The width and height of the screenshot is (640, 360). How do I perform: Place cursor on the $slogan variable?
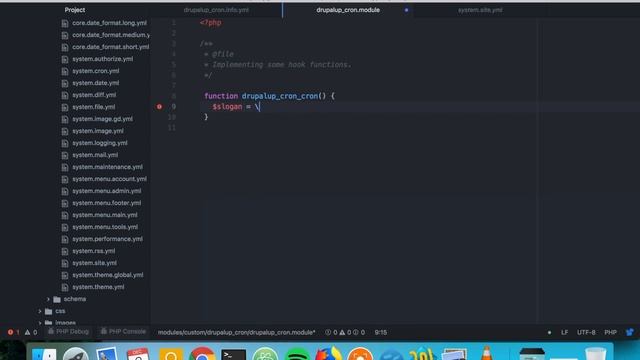(227, 107)
